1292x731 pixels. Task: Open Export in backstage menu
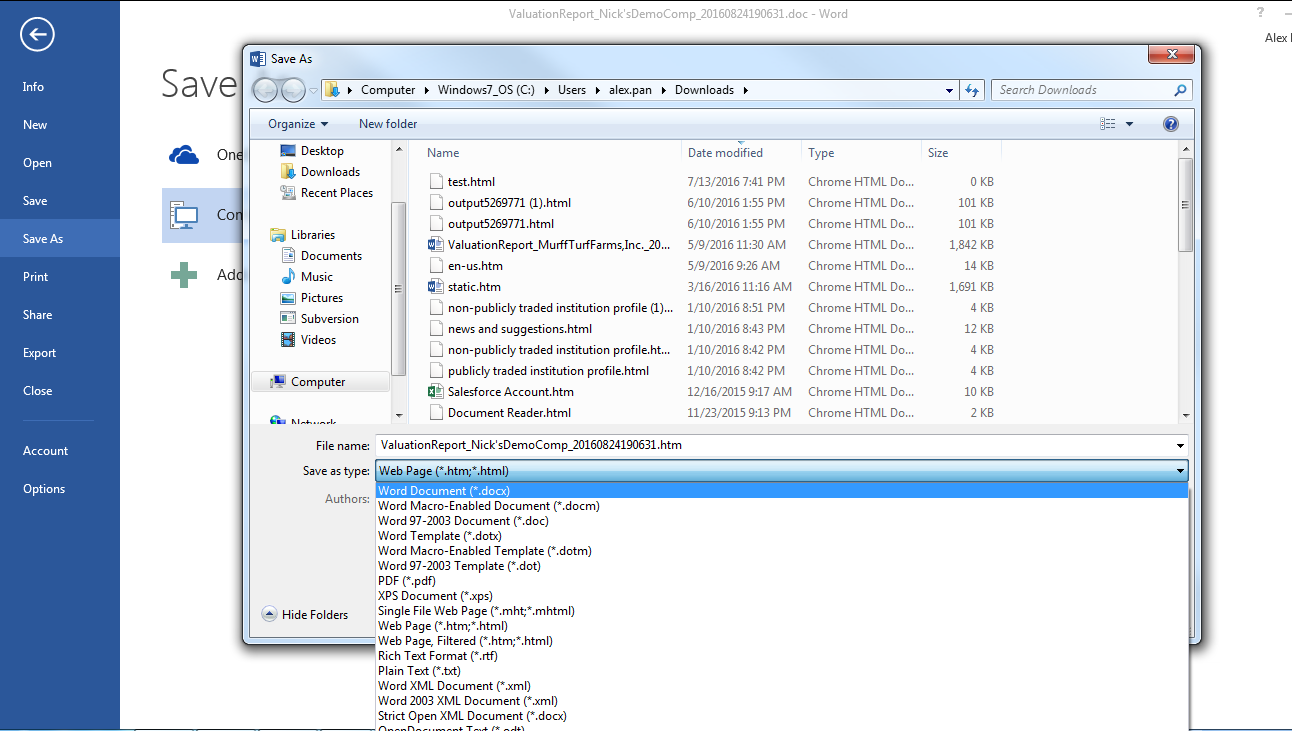tap(60, 353)
